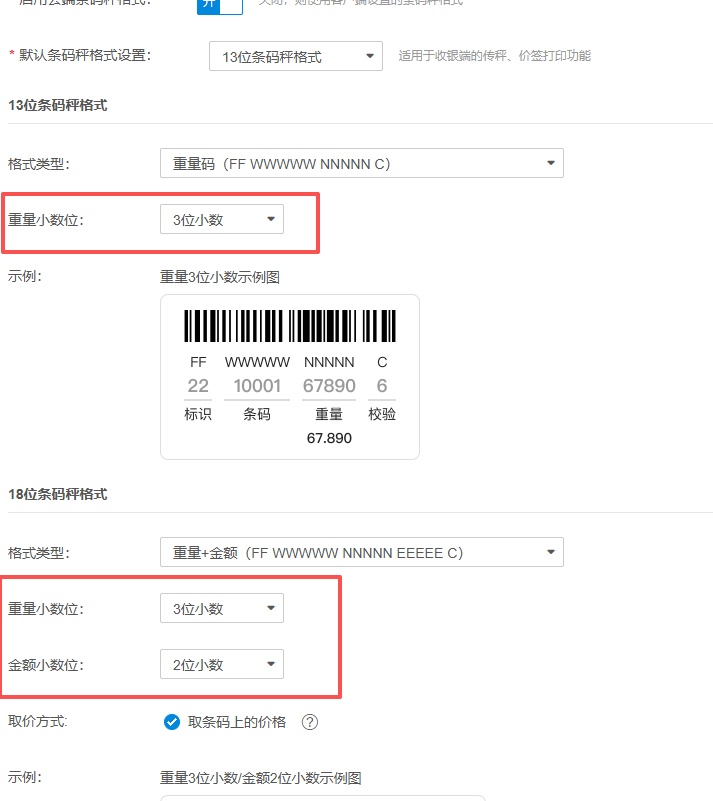Viewport: 713px width, 801px height.
Task: Click the 标识 label in the barcode example
Action: click(x=198, y=414)
